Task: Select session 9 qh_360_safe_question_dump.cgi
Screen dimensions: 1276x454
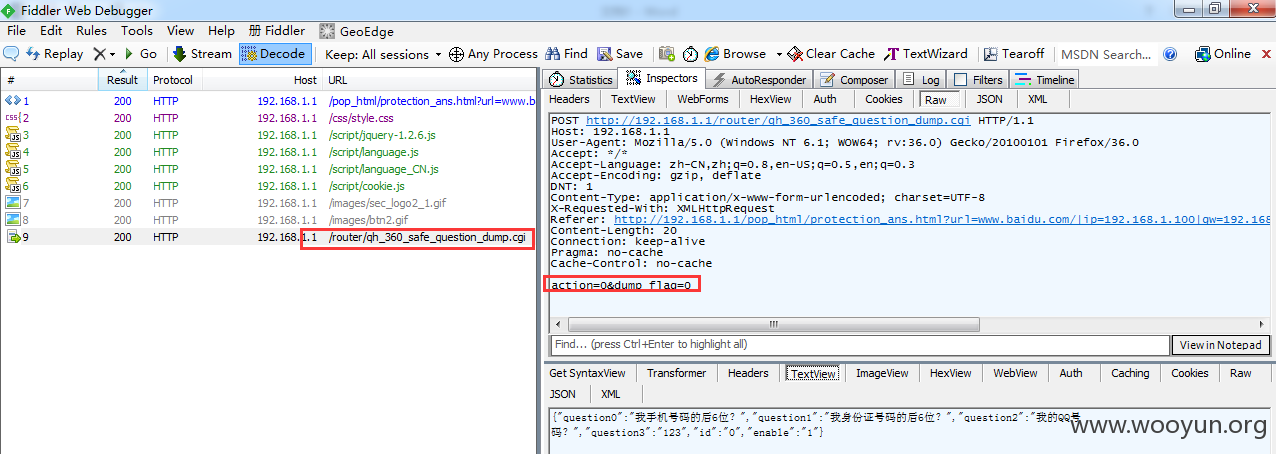Action: coord(270,237)
